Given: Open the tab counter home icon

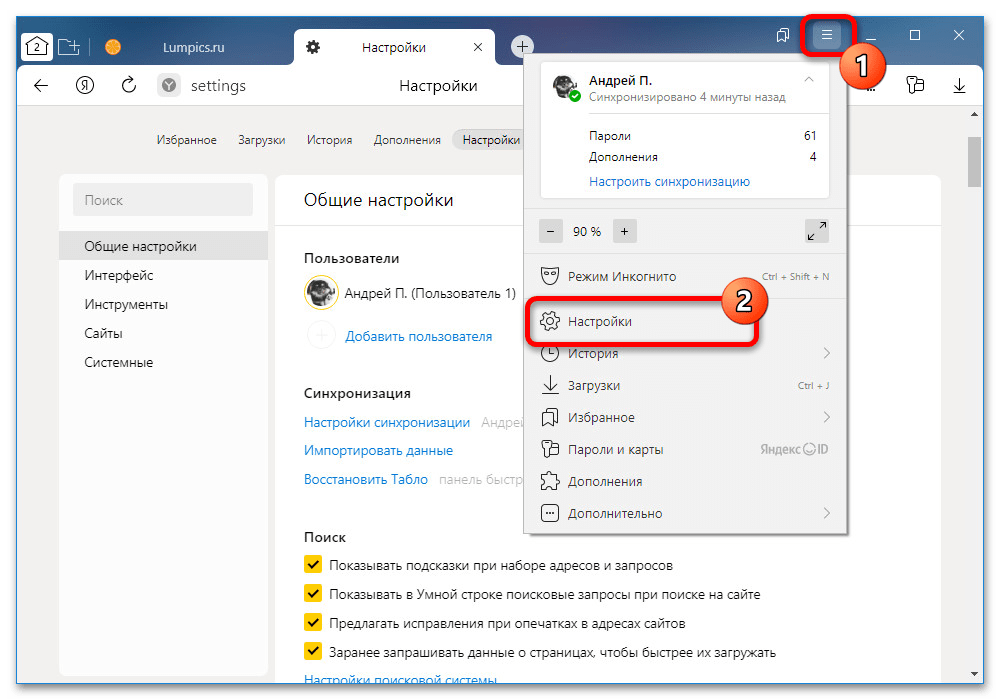Looking at the screenshot, I should coord(37,47).
